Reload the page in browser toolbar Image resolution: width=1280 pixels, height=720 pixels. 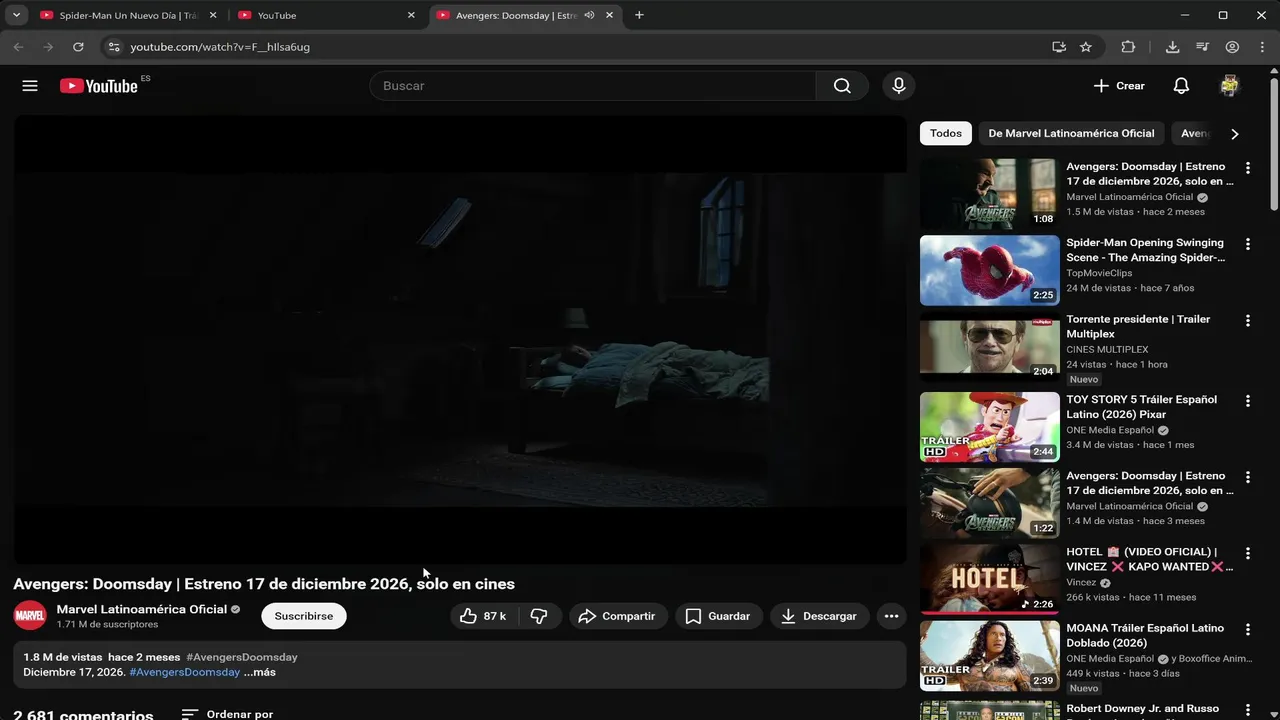(78, 47)
